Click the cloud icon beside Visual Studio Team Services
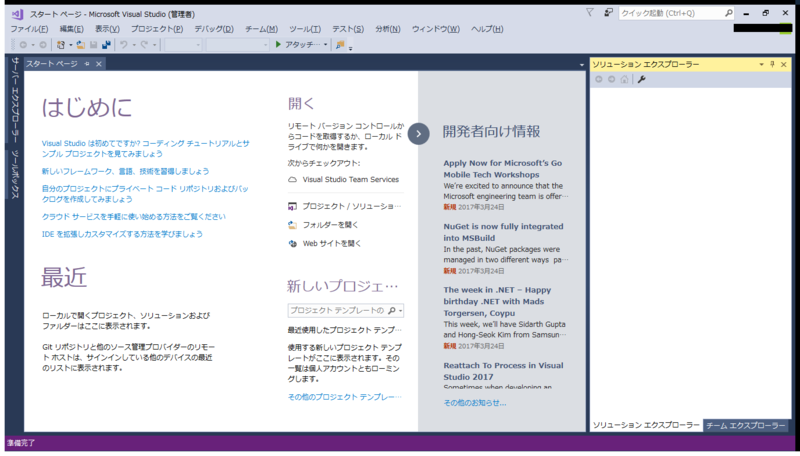 tap(292, 180)
